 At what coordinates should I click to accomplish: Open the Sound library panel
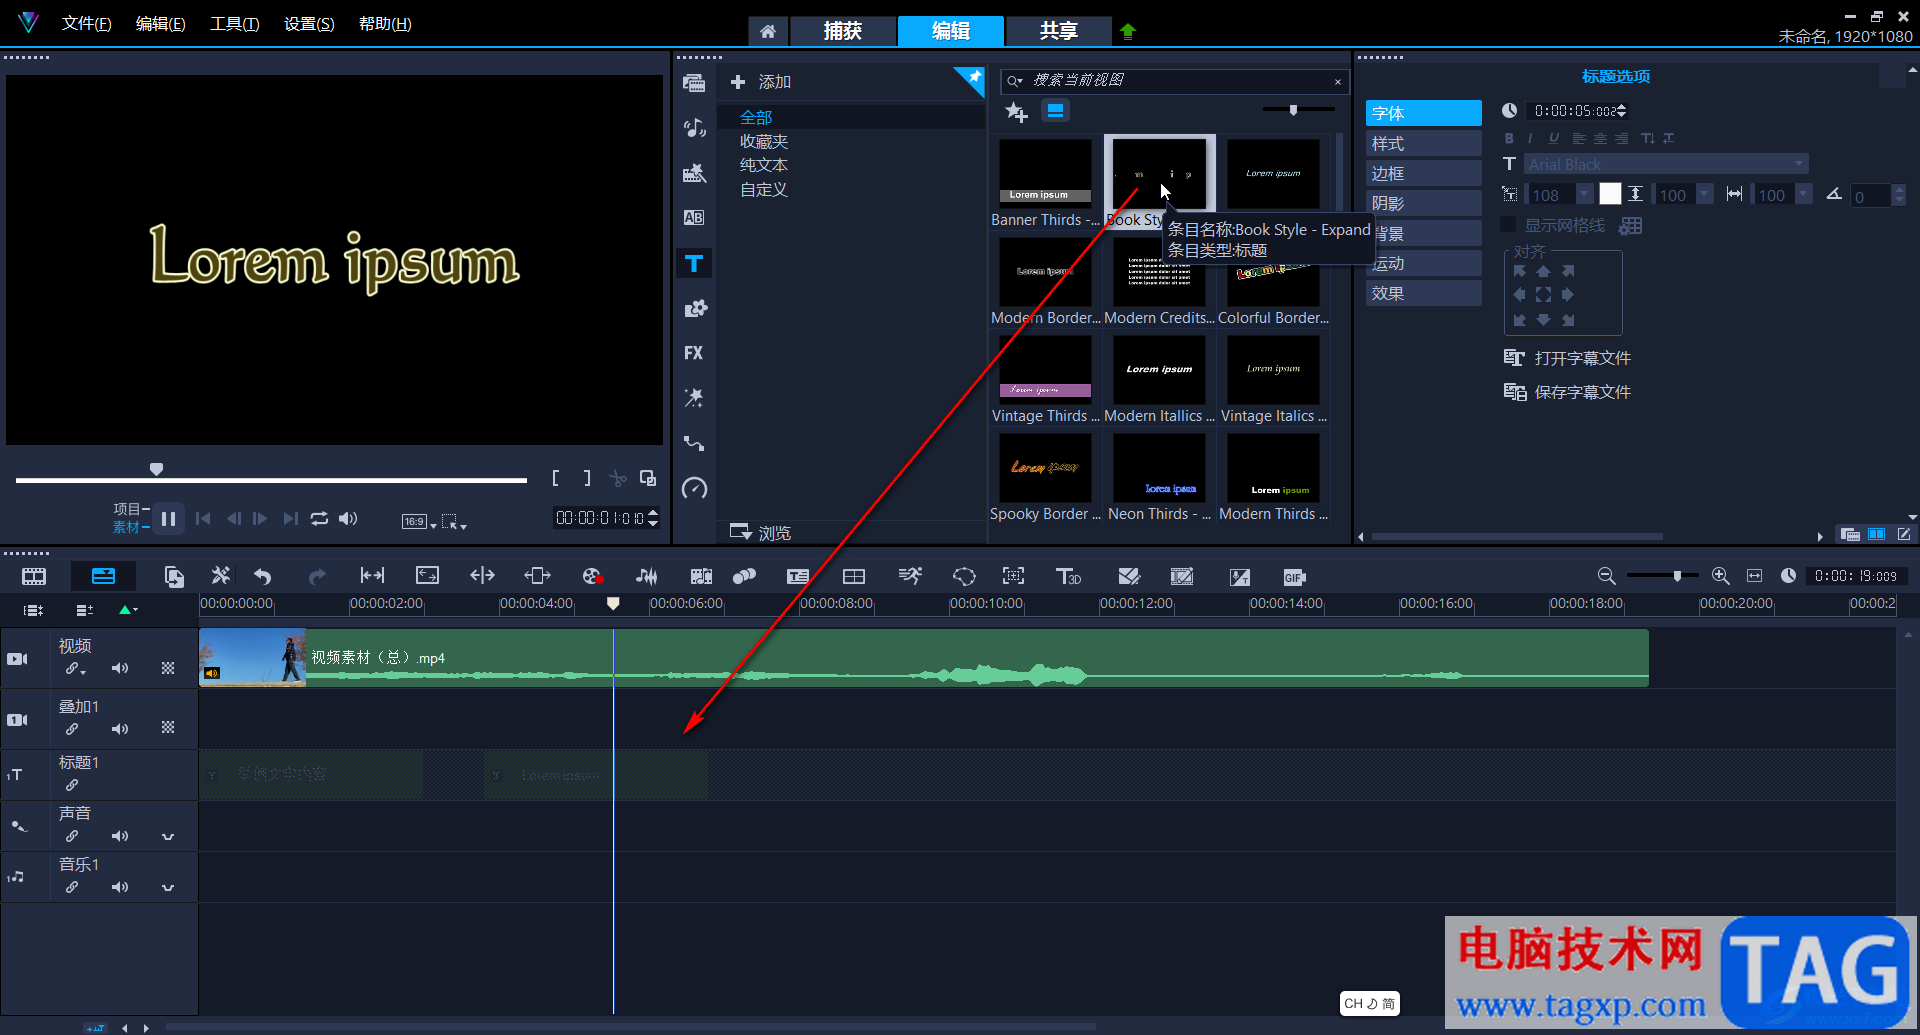[x=694, y=127]
